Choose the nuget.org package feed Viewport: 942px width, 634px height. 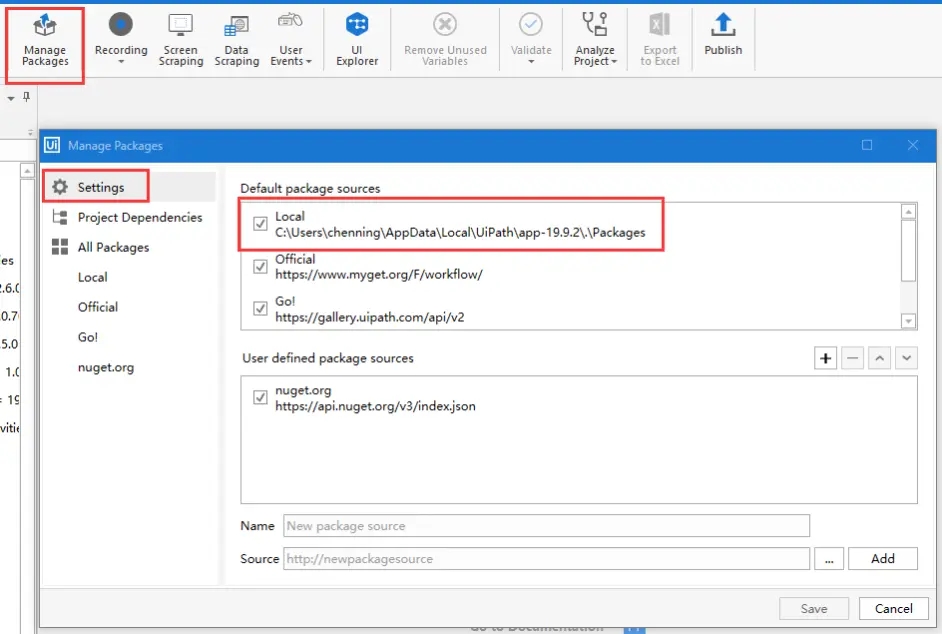106,367
